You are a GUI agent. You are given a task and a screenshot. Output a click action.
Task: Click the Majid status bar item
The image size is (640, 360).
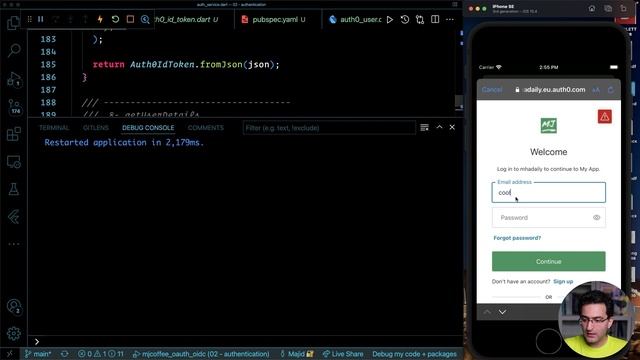pyautogui.click(x=296, y=354)
